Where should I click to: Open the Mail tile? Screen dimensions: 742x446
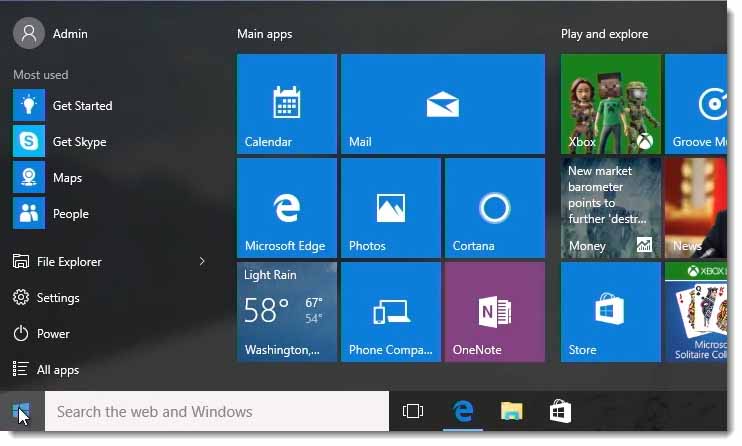click(x=443, y=104)
